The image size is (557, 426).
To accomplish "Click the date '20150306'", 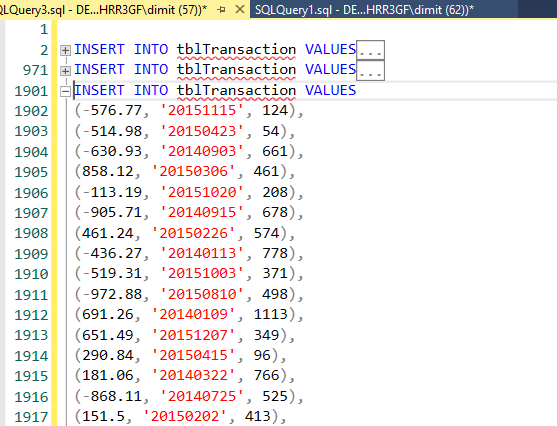I will 193,171.
